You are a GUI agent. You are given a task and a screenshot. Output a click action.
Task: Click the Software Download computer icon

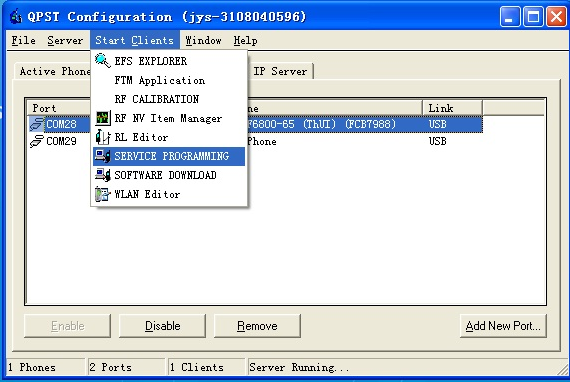[x=103, y=175]
